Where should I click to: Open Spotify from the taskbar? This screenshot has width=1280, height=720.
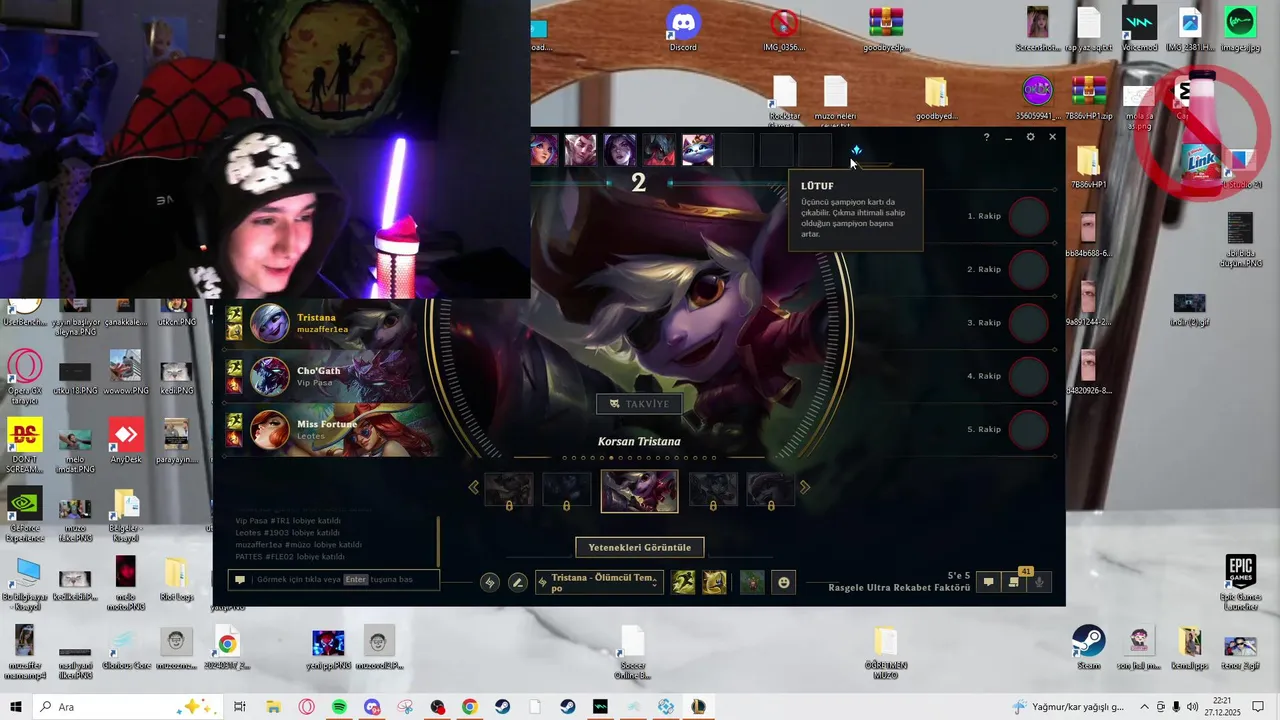tap(339, 707)
